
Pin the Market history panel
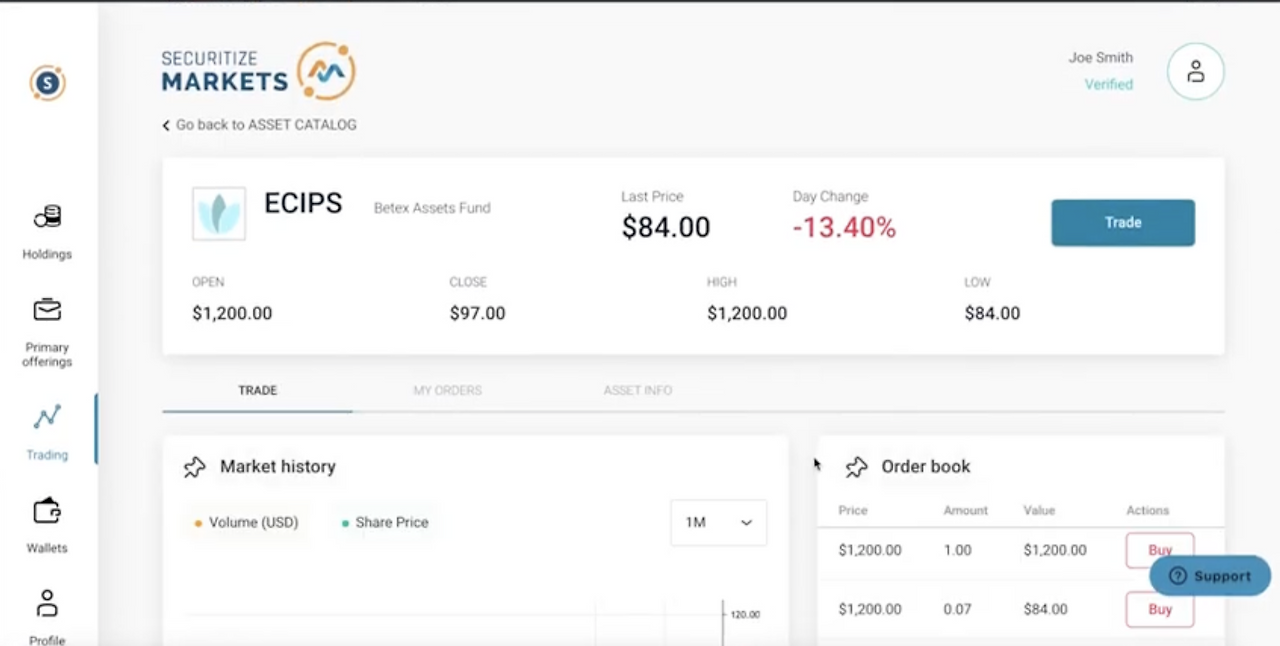[195, 467]
